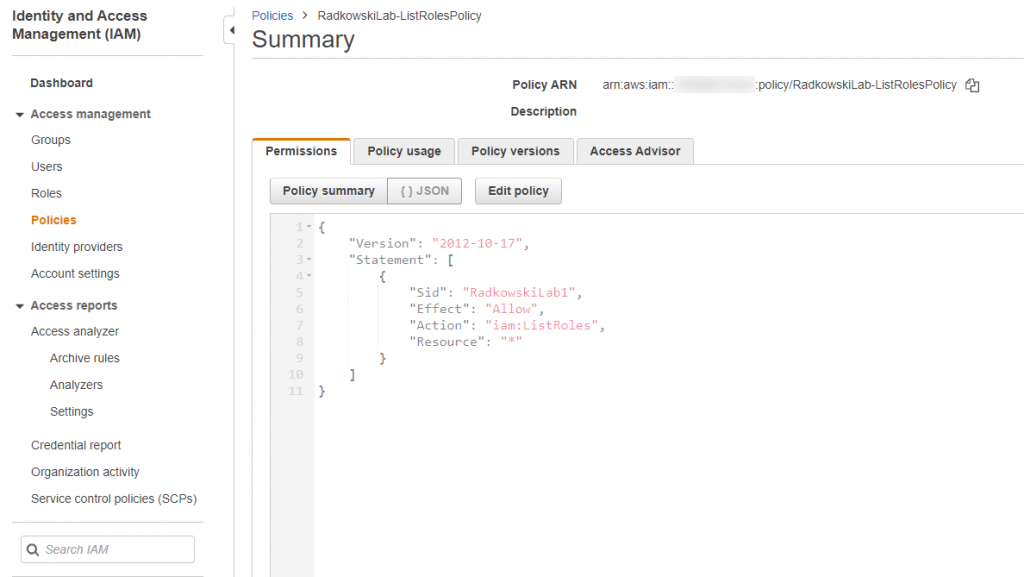
Task: Click the "RadkowskiLab1" Sid value
Action: tap(519, 292)
